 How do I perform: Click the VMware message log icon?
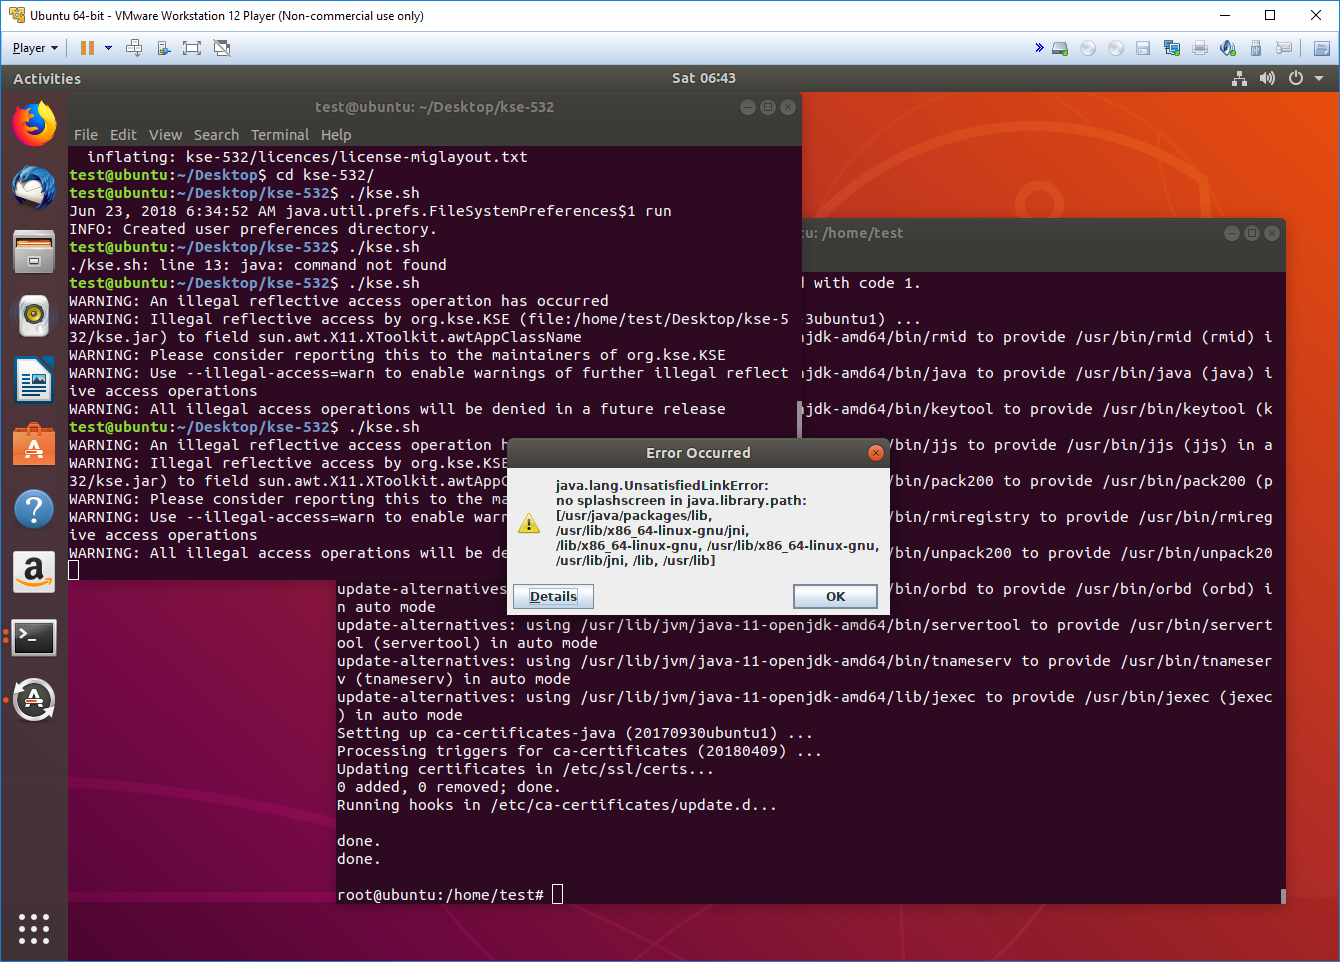(x=1284, y=48)
